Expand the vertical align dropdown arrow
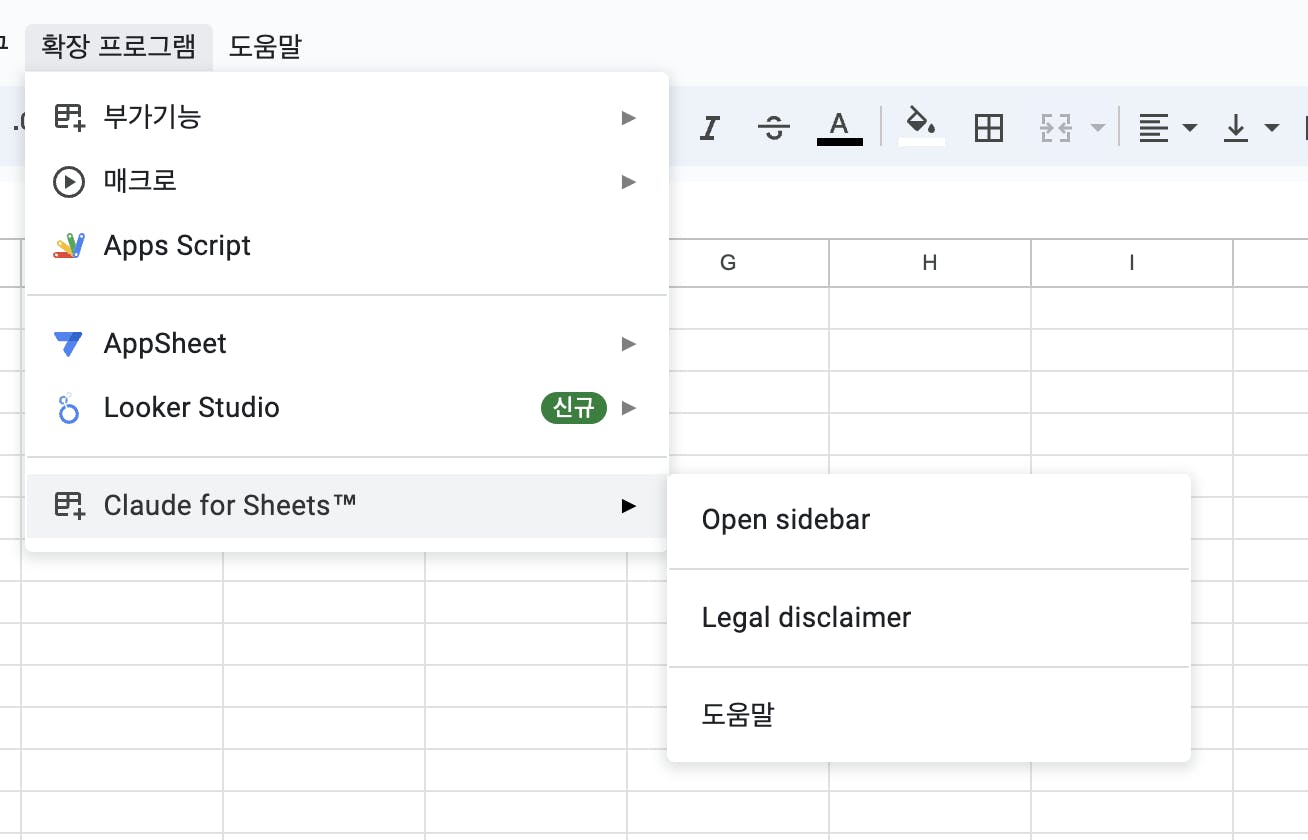 [1272, 128]
